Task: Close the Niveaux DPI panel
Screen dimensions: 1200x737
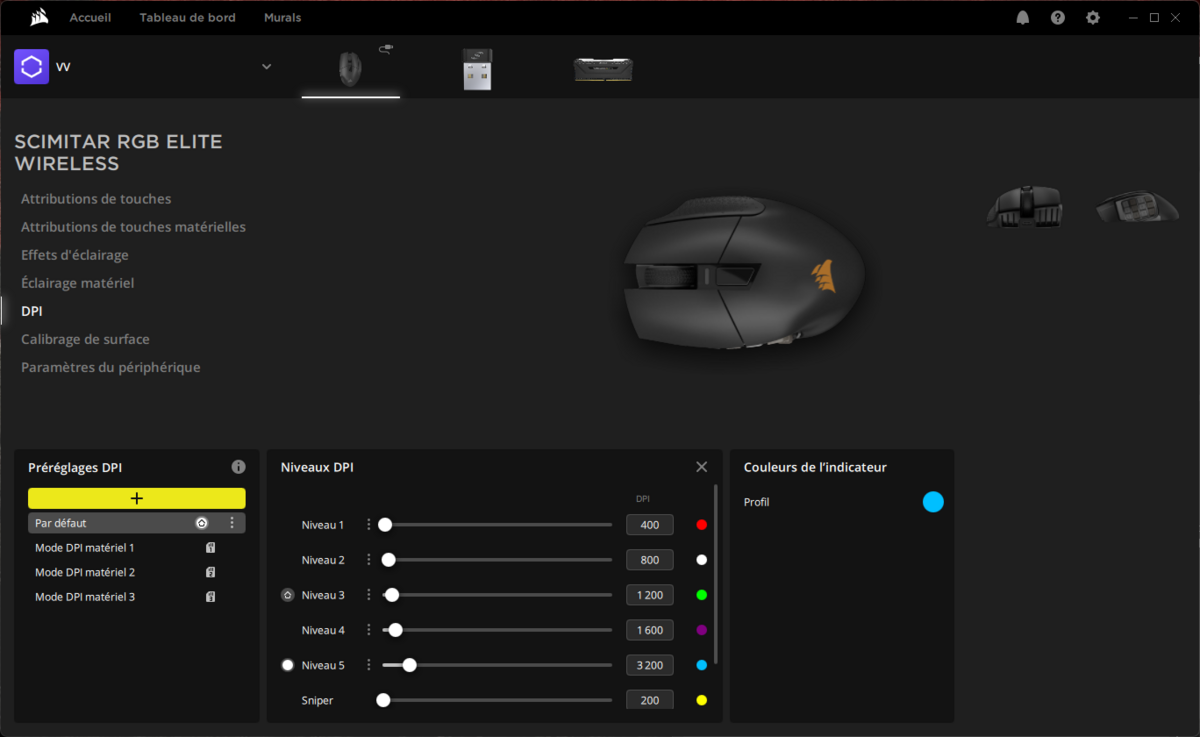Action: [701, 467]
